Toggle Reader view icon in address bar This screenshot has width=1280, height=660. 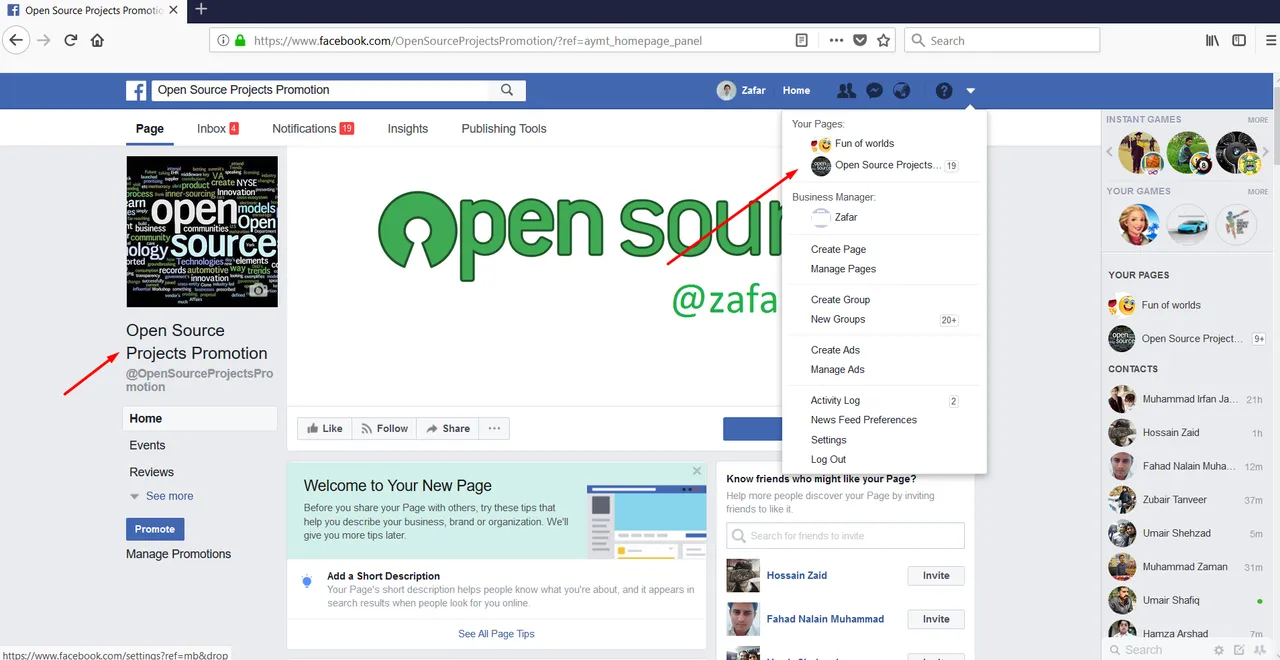pyautogui.click(x=802, y=40)
